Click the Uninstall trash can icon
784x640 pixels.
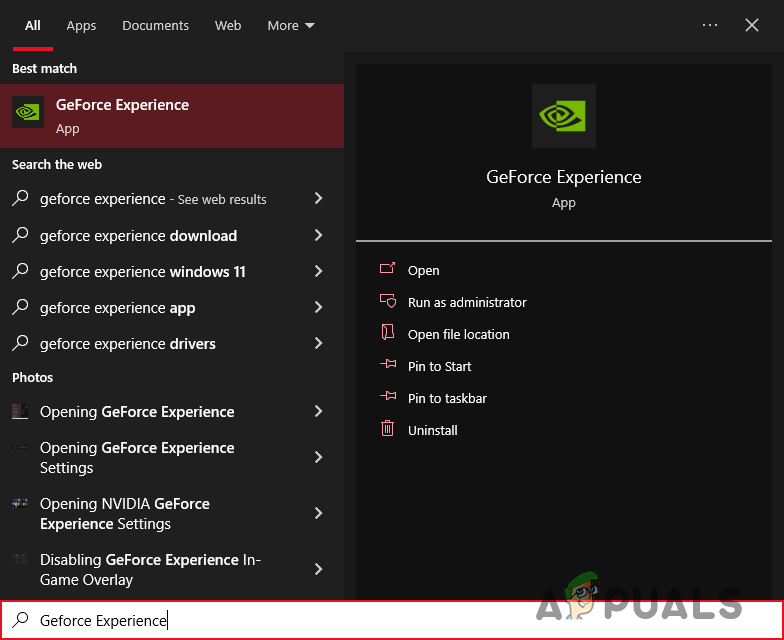click(x=388, y=428)
